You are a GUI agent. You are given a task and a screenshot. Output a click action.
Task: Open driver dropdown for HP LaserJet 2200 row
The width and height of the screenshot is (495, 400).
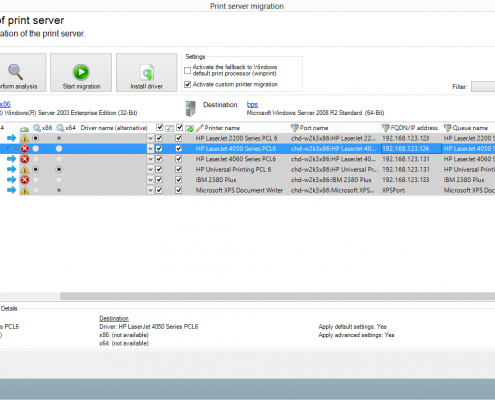coord(150,138)
